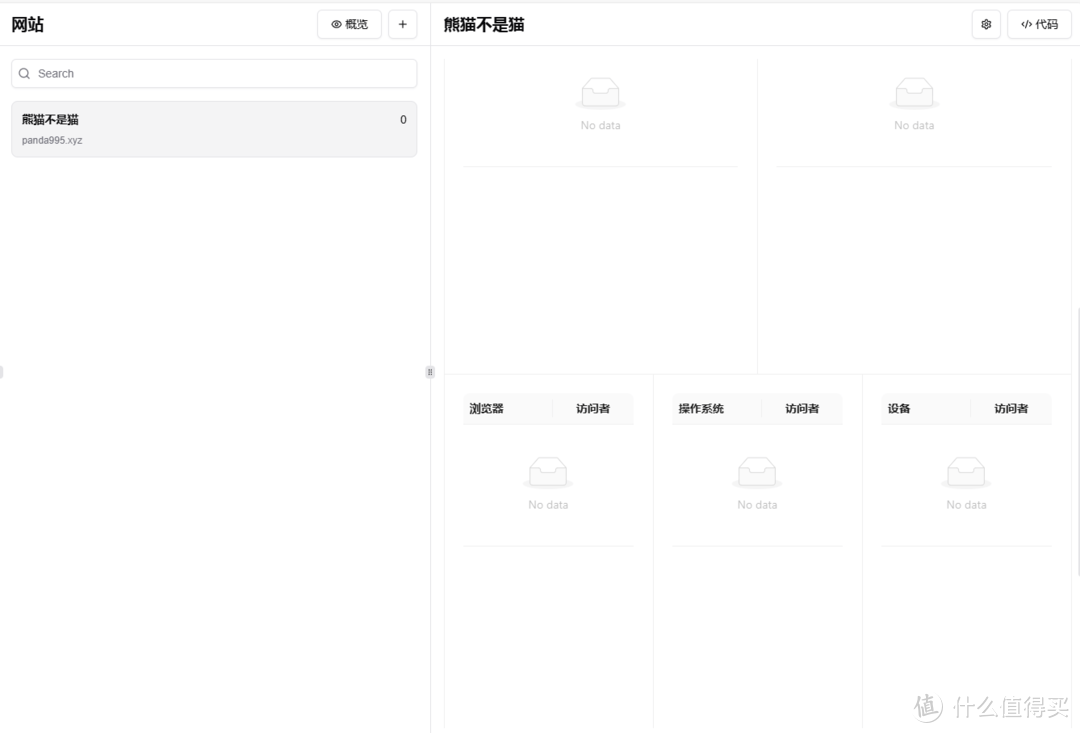This screenshot has height=733, width=1080.
Task: Open the tracking code via the 代码 button
Action: click(1039, 23)
